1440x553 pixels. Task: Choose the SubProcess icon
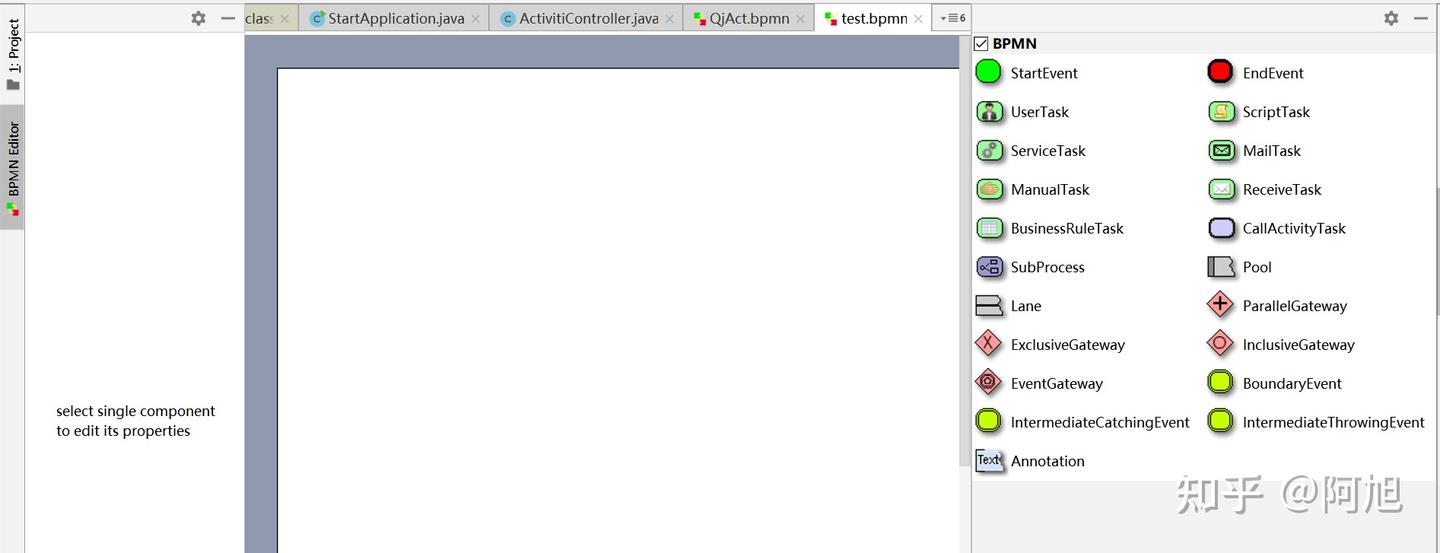click(989, 267)
